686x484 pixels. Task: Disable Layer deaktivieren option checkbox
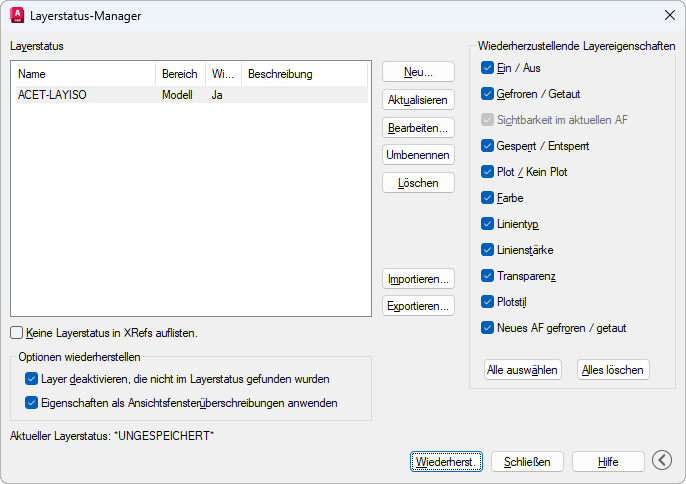[x=30, y=380]
